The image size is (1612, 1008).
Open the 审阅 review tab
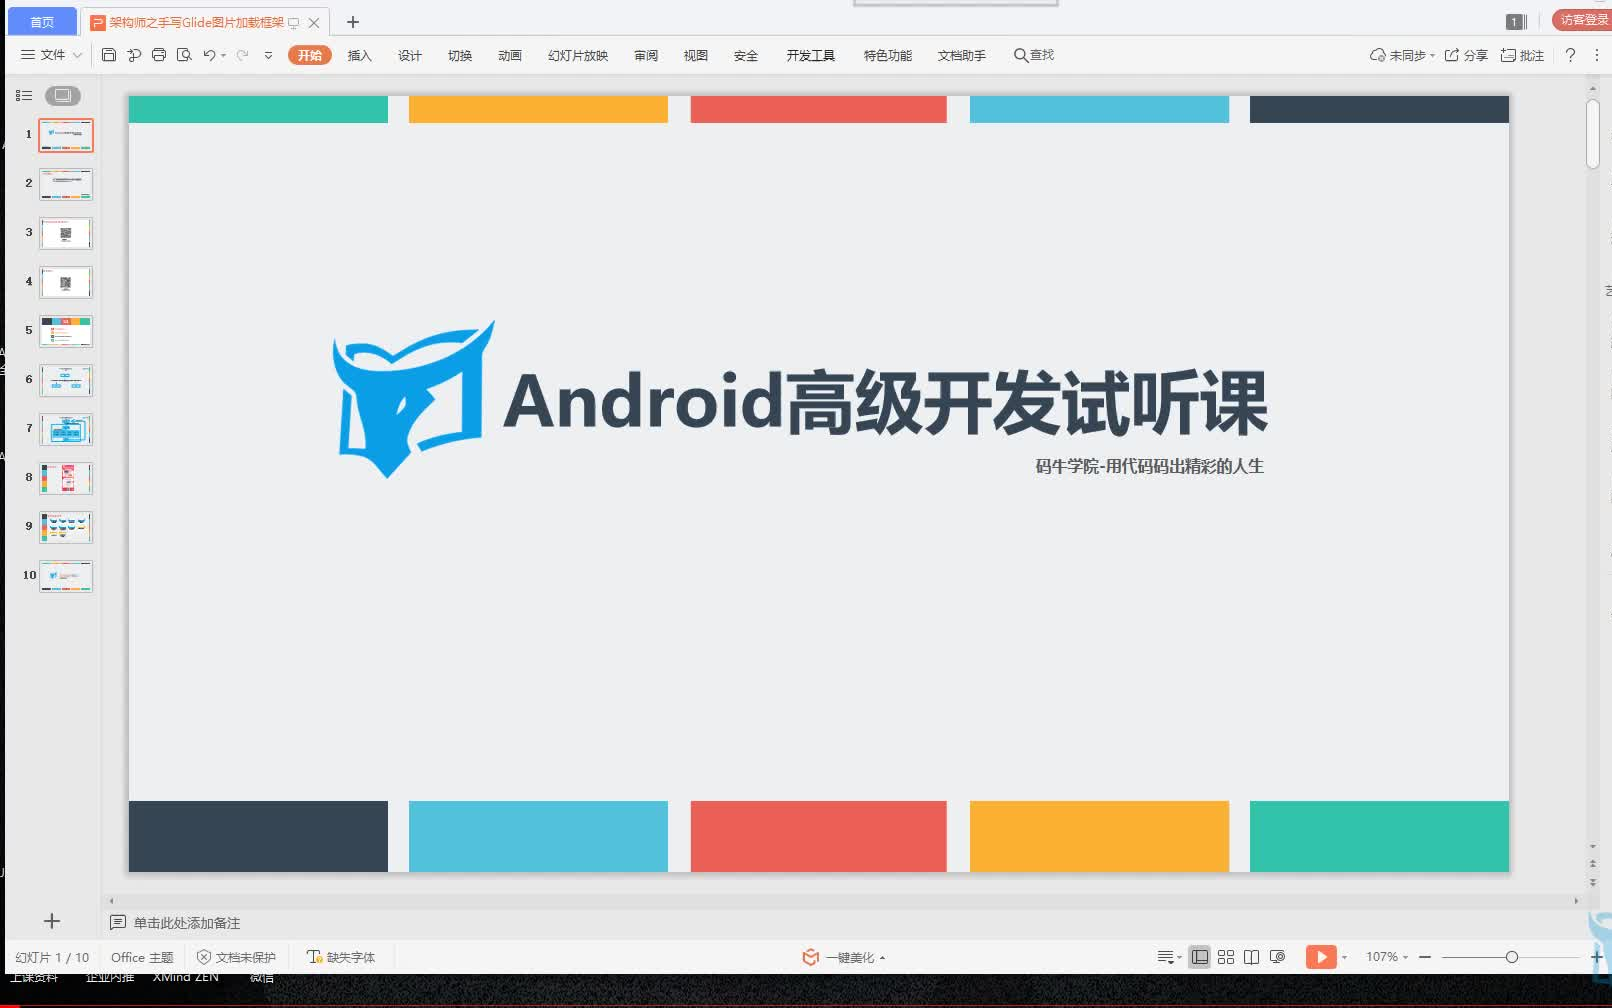click(646, 55)
